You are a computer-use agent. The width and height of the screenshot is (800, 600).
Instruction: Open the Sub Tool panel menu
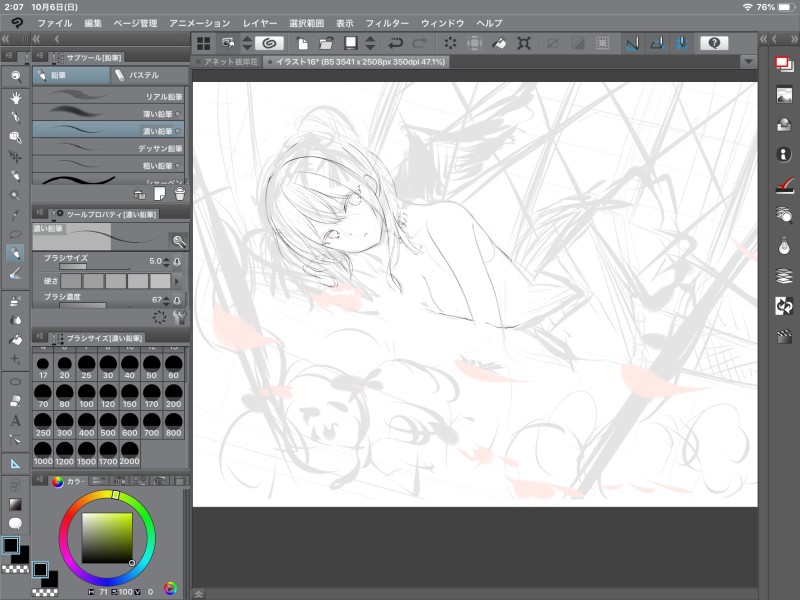pyautogui.click(x=39, y=57)
